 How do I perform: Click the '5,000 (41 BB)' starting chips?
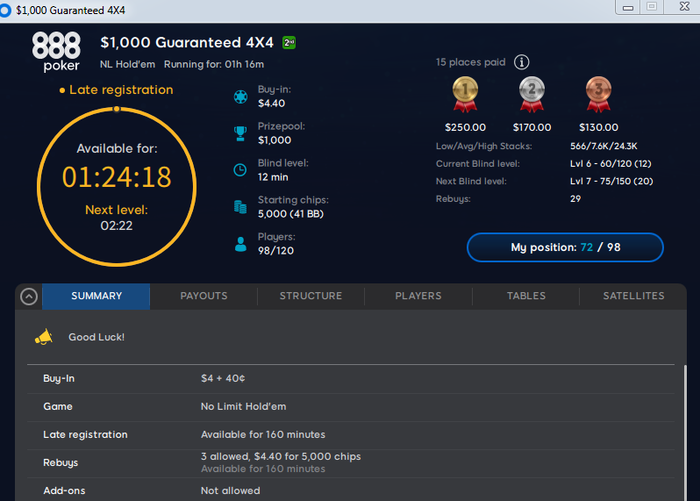click(x=291, y=214)
